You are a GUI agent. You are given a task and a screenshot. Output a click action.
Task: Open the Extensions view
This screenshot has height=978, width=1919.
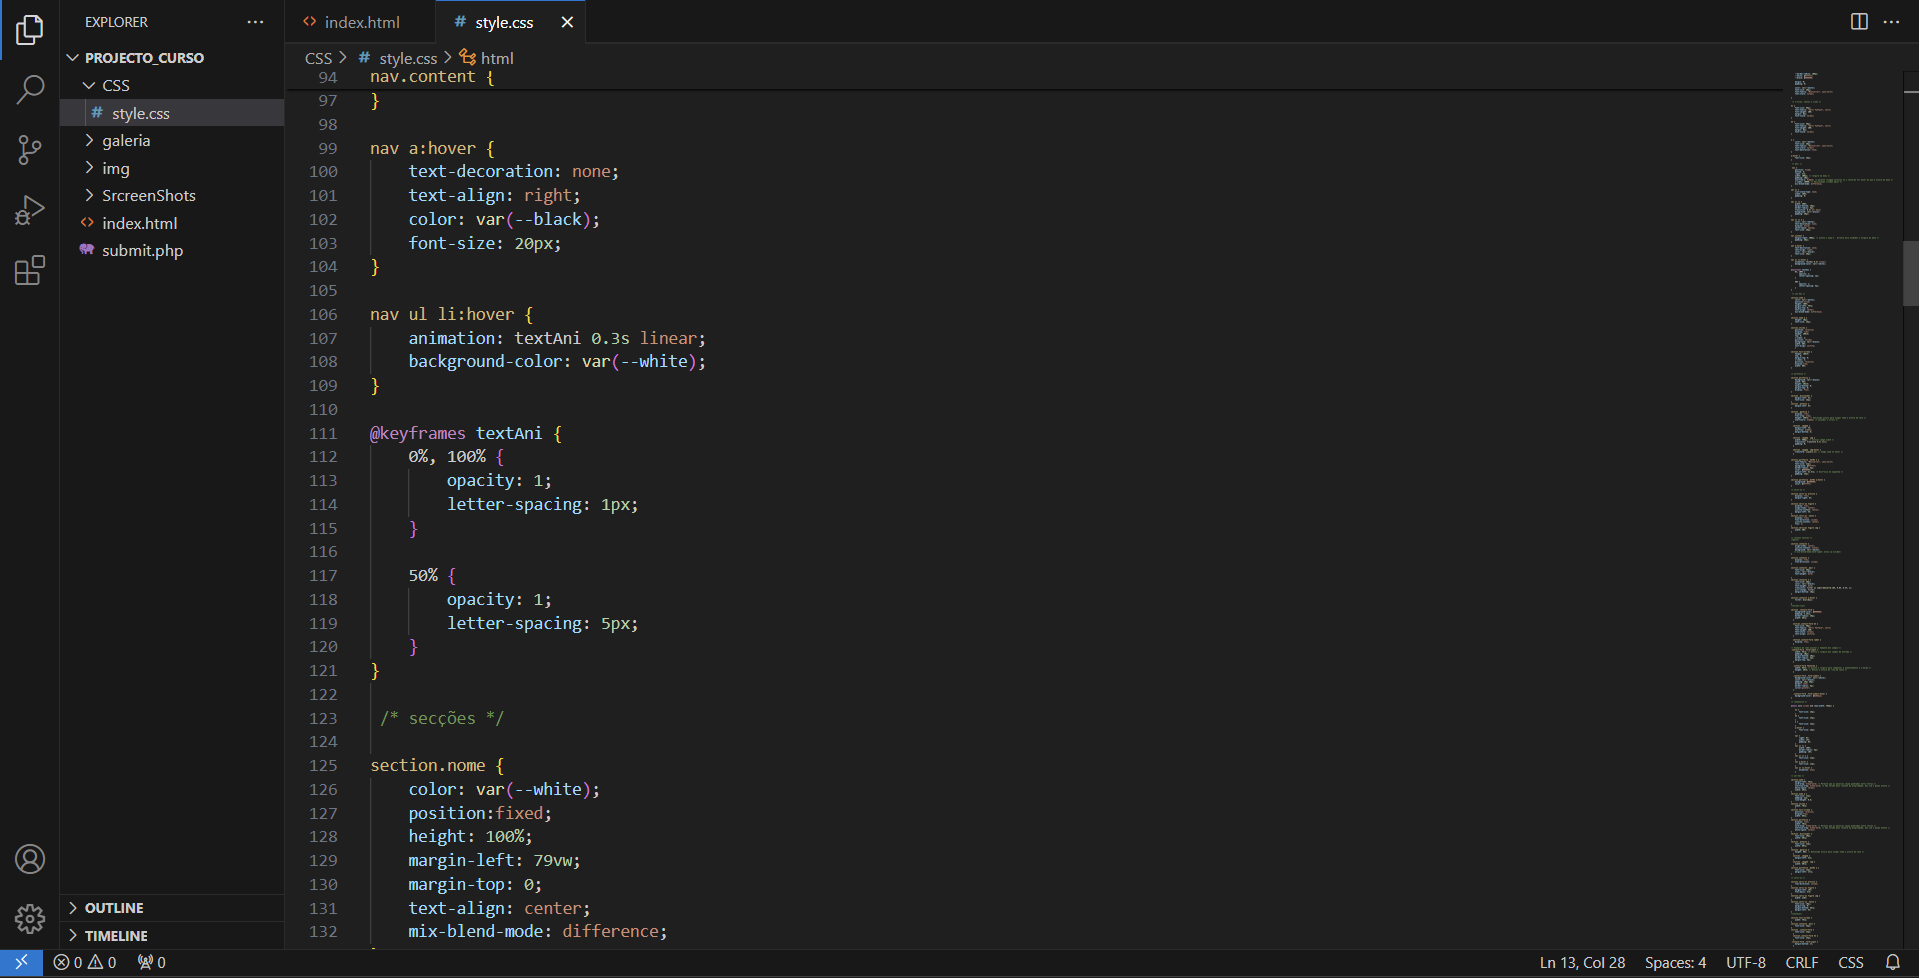pyautogui.click(x=30, y=270)
